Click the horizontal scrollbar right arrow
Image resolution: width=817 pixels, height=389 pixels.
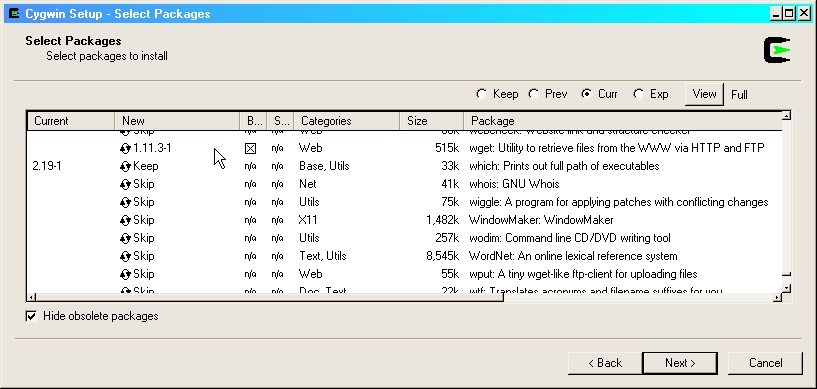(777, 297)
